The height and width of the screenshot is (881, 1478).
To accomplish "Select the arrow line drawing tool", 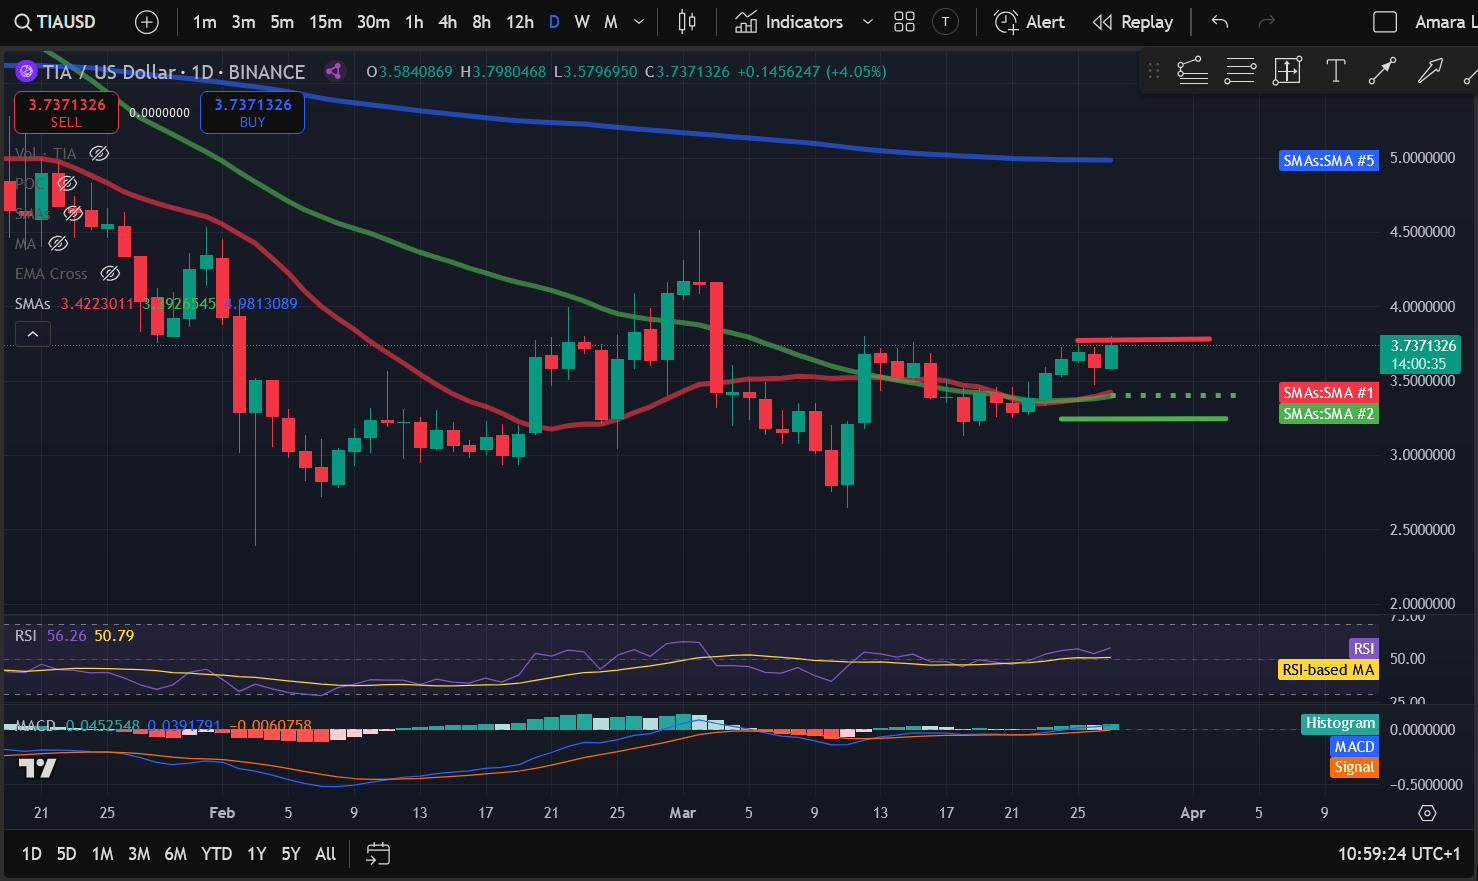I will coord(1382,71).
